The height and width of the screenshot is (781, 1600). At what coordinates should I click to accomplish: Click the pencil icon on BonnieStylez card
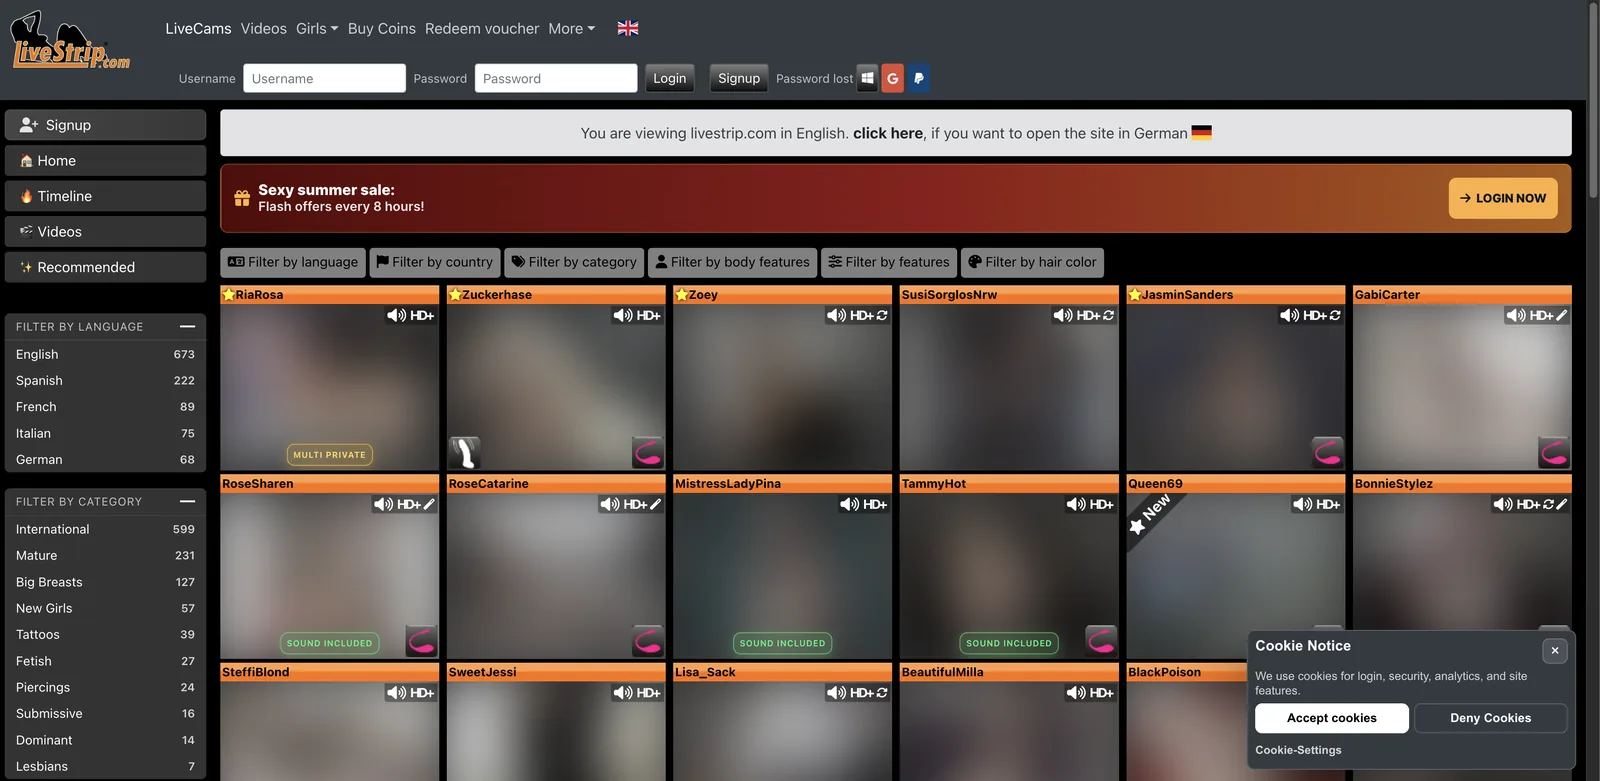click(x=1562, y=504)
